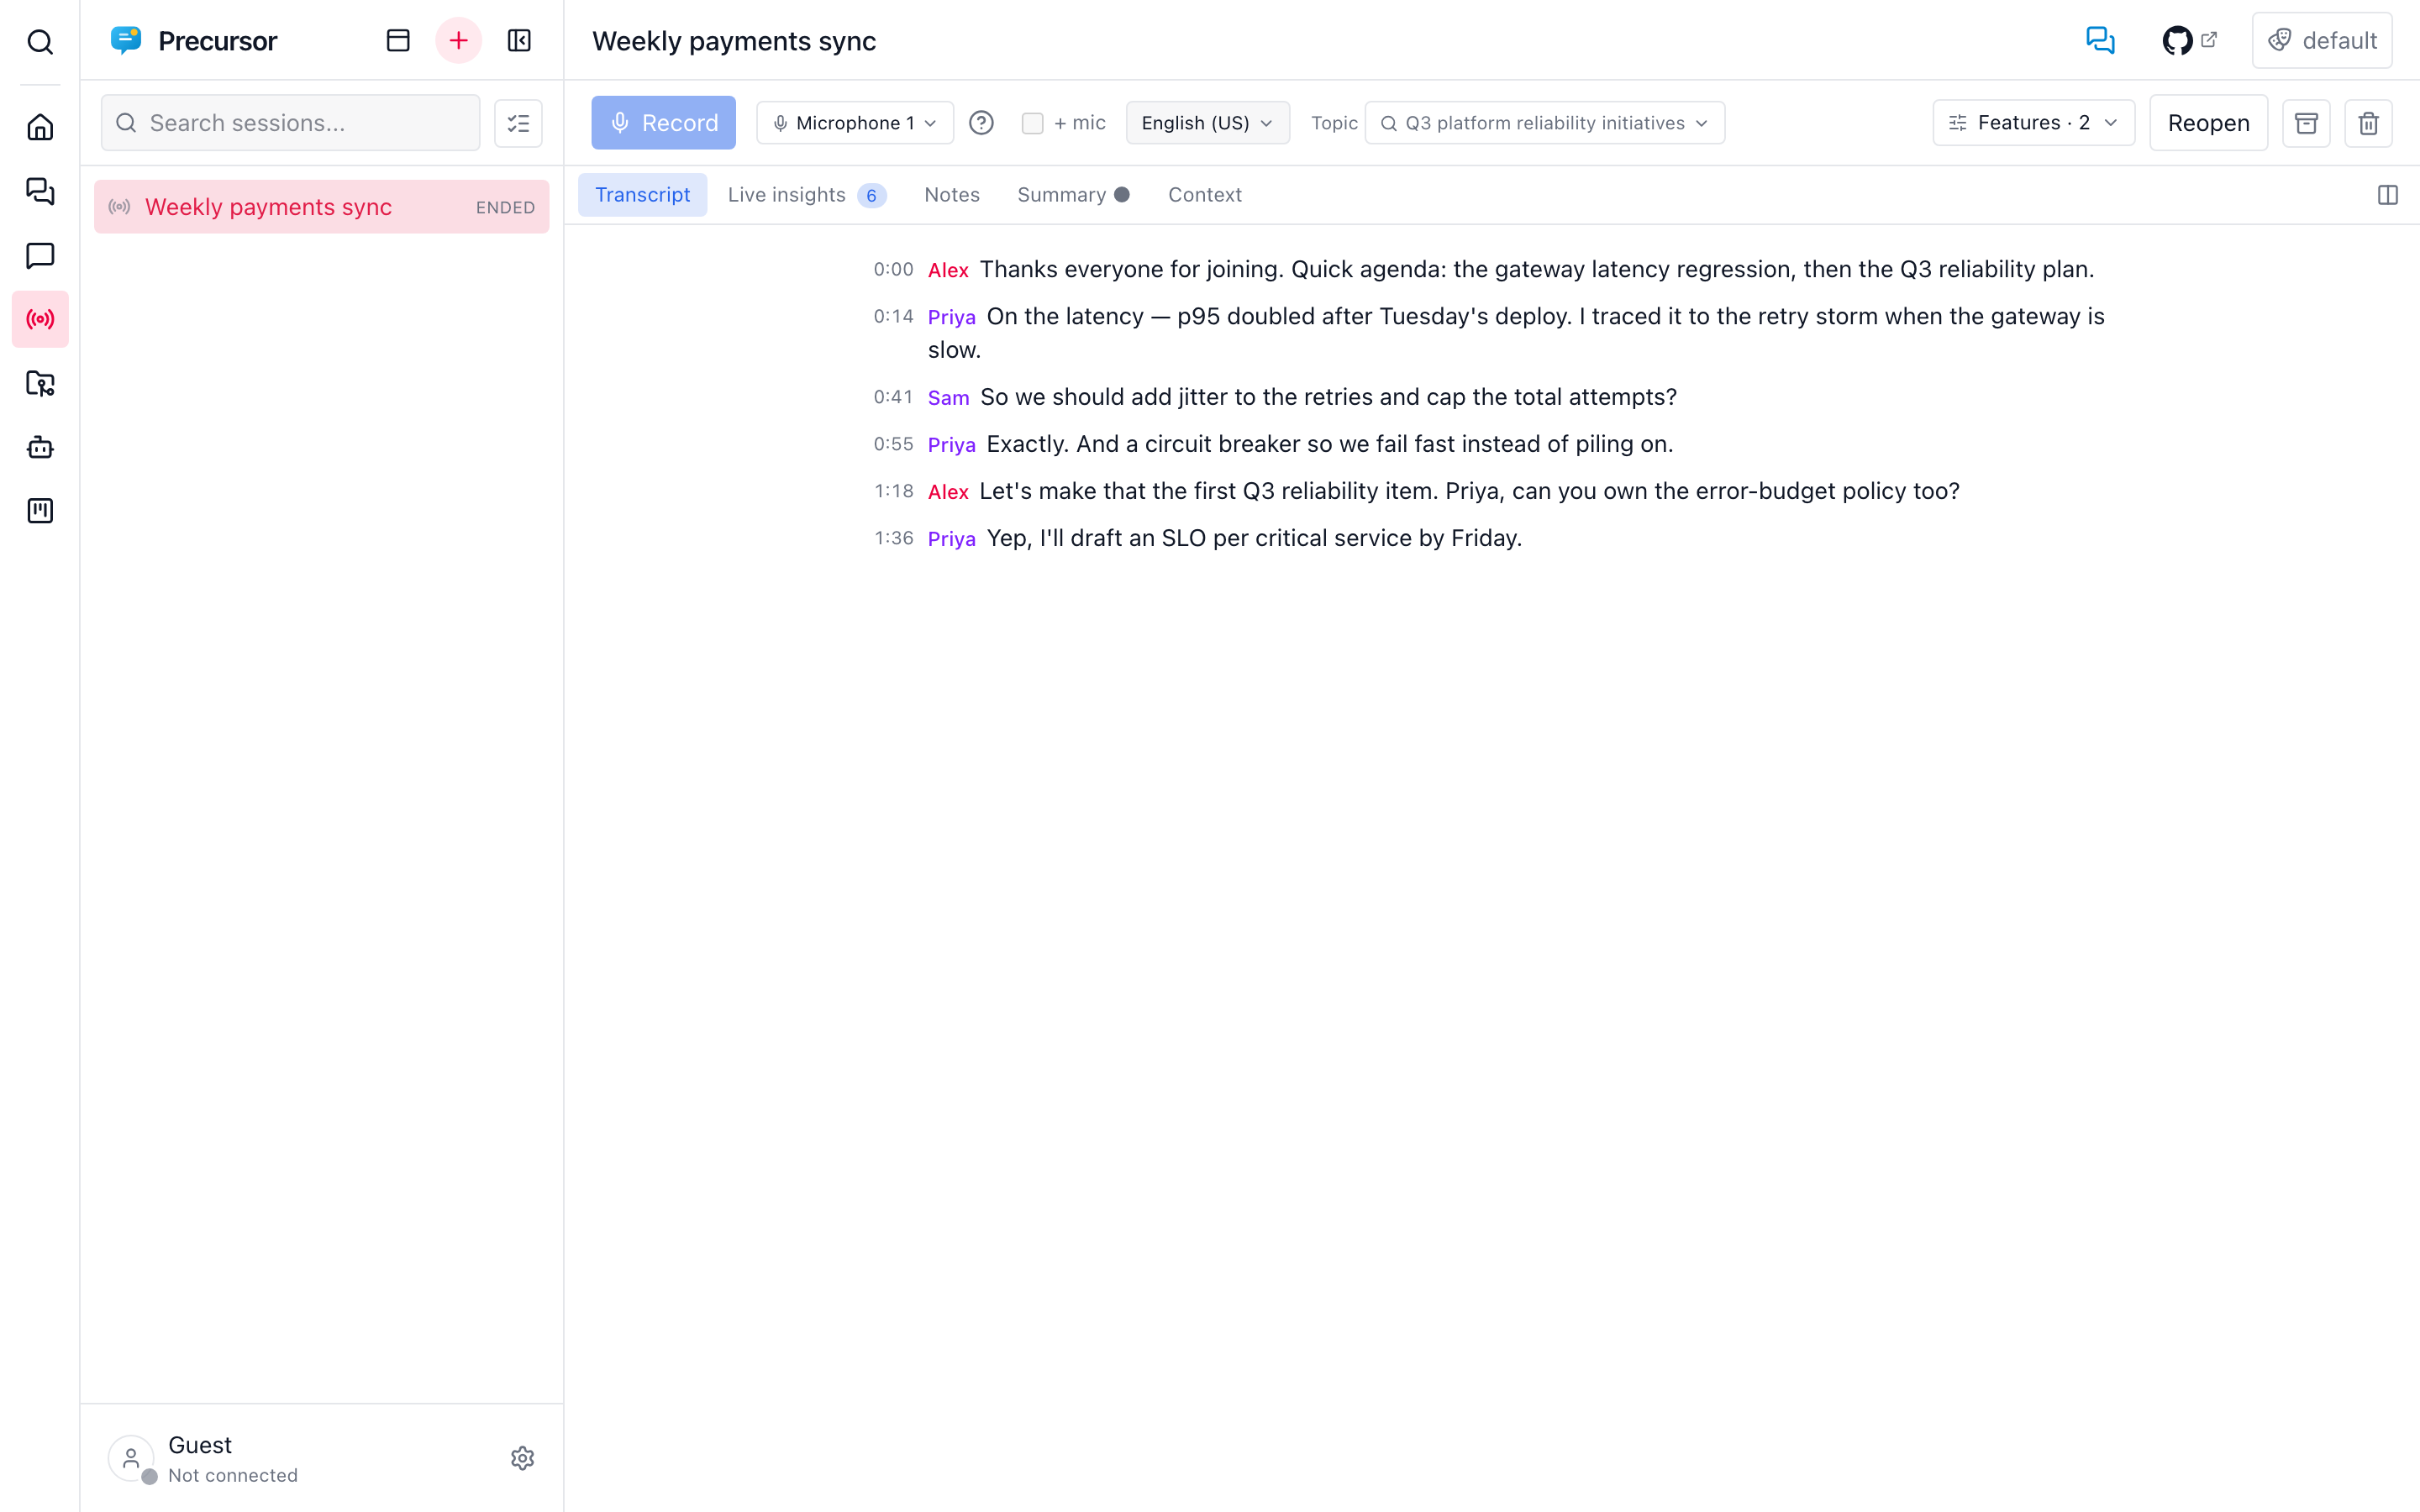Screen dimensions: 2420x1512
Task: Click the panel layout icon next to Precursor
Action: click(x=398, y=41)
